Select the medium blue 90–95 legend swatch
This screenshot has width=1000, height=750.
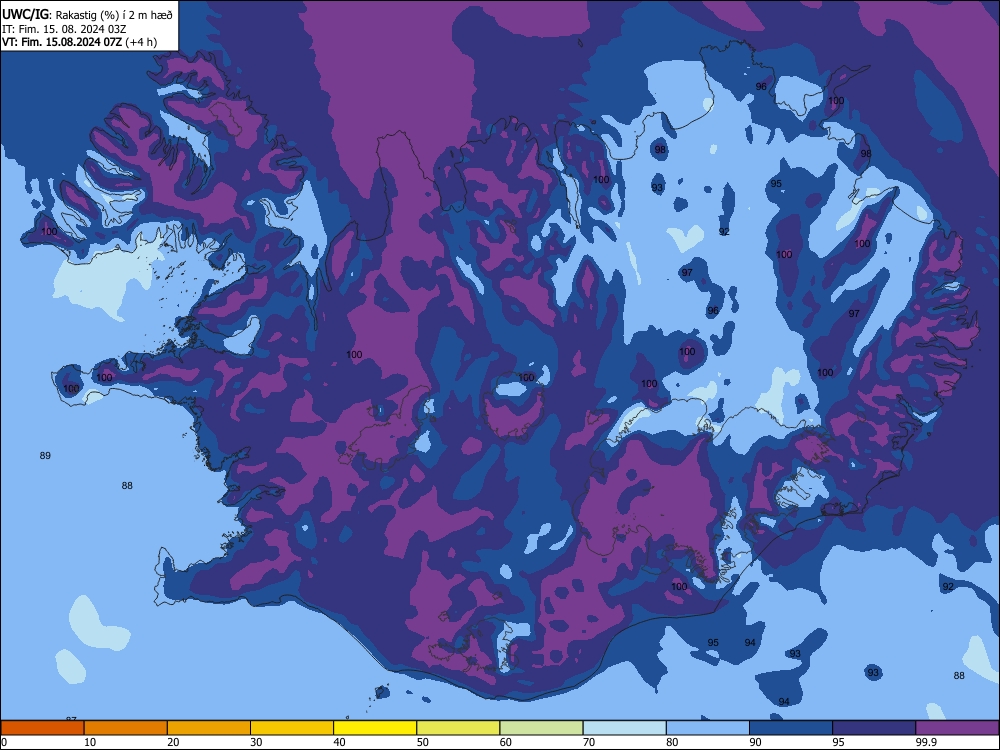[x=791, y=728]
